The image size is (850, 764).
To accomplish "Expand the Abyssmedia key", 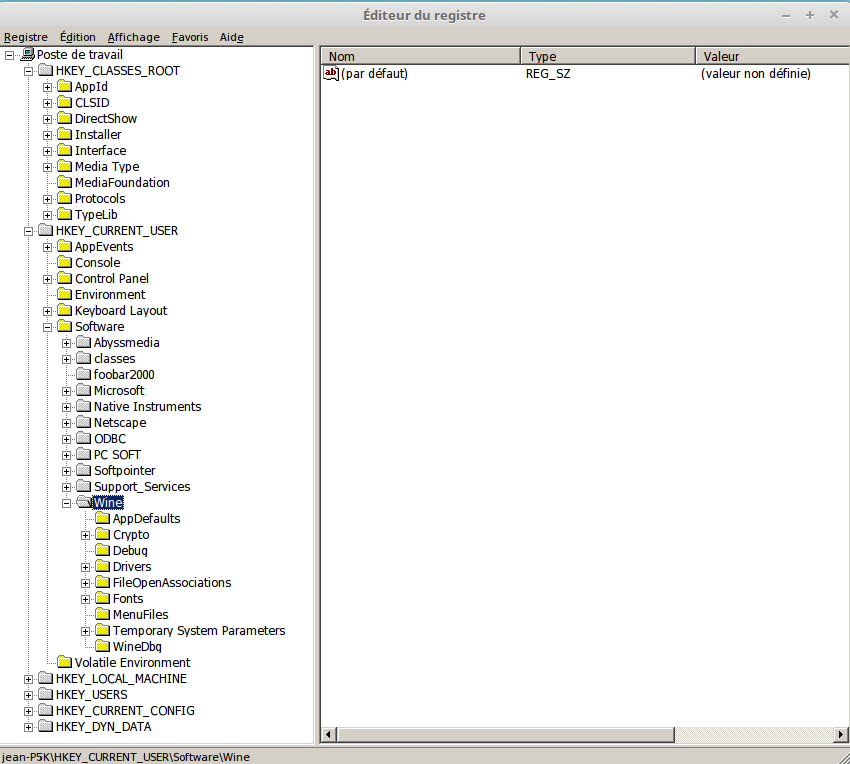I will [x=66, y=343].
